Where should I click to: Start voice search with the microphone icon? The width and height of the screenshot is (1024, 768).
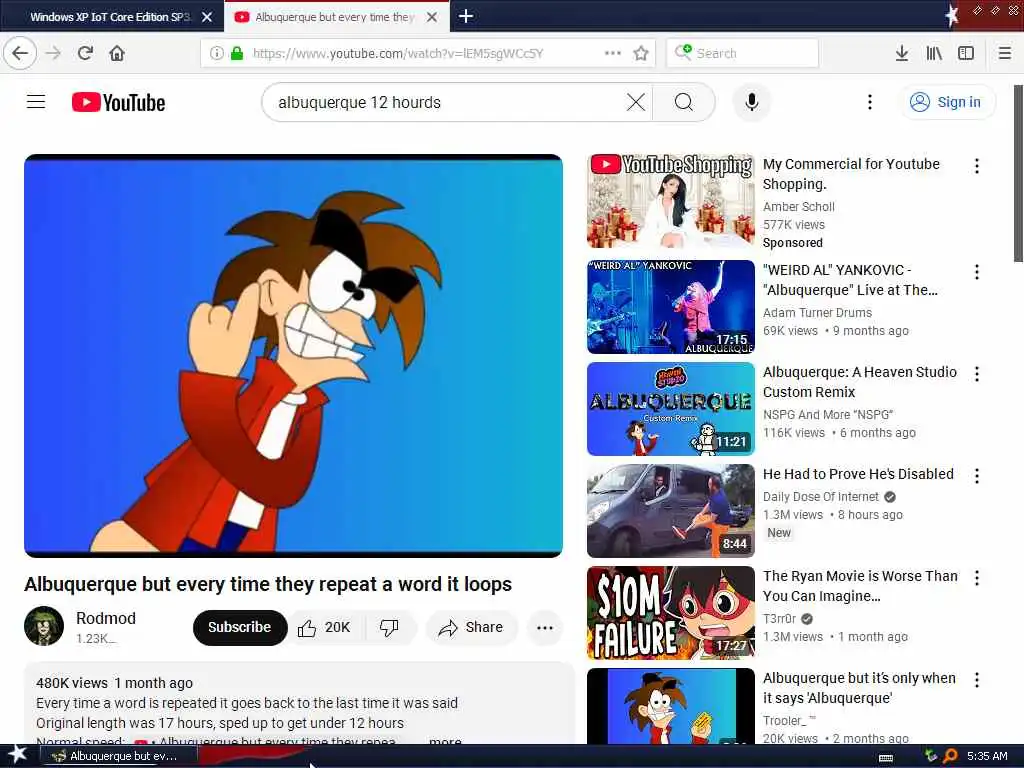coord(752,102)
